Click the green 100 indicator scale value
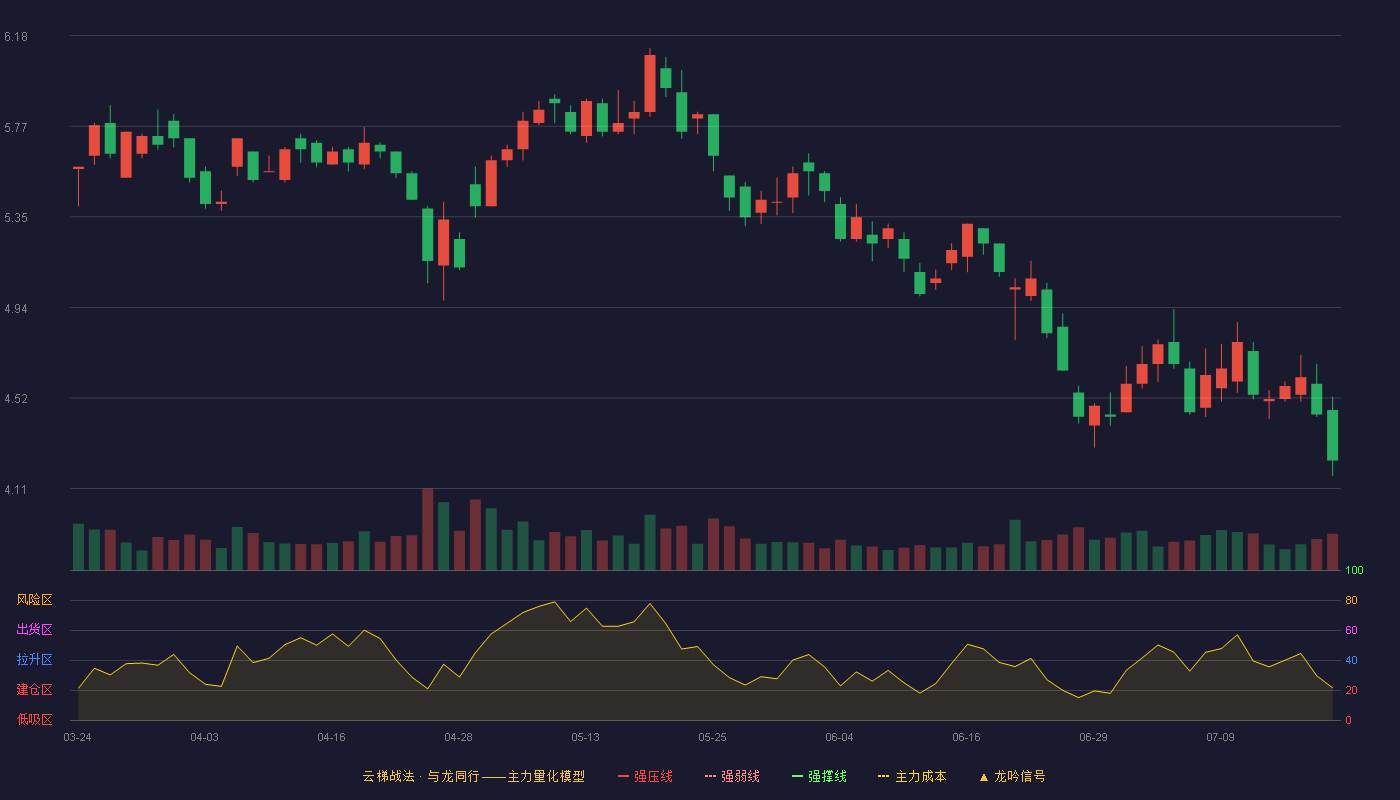The image size is (1400, 800). pyautogui.click(x=1354, y=570)
